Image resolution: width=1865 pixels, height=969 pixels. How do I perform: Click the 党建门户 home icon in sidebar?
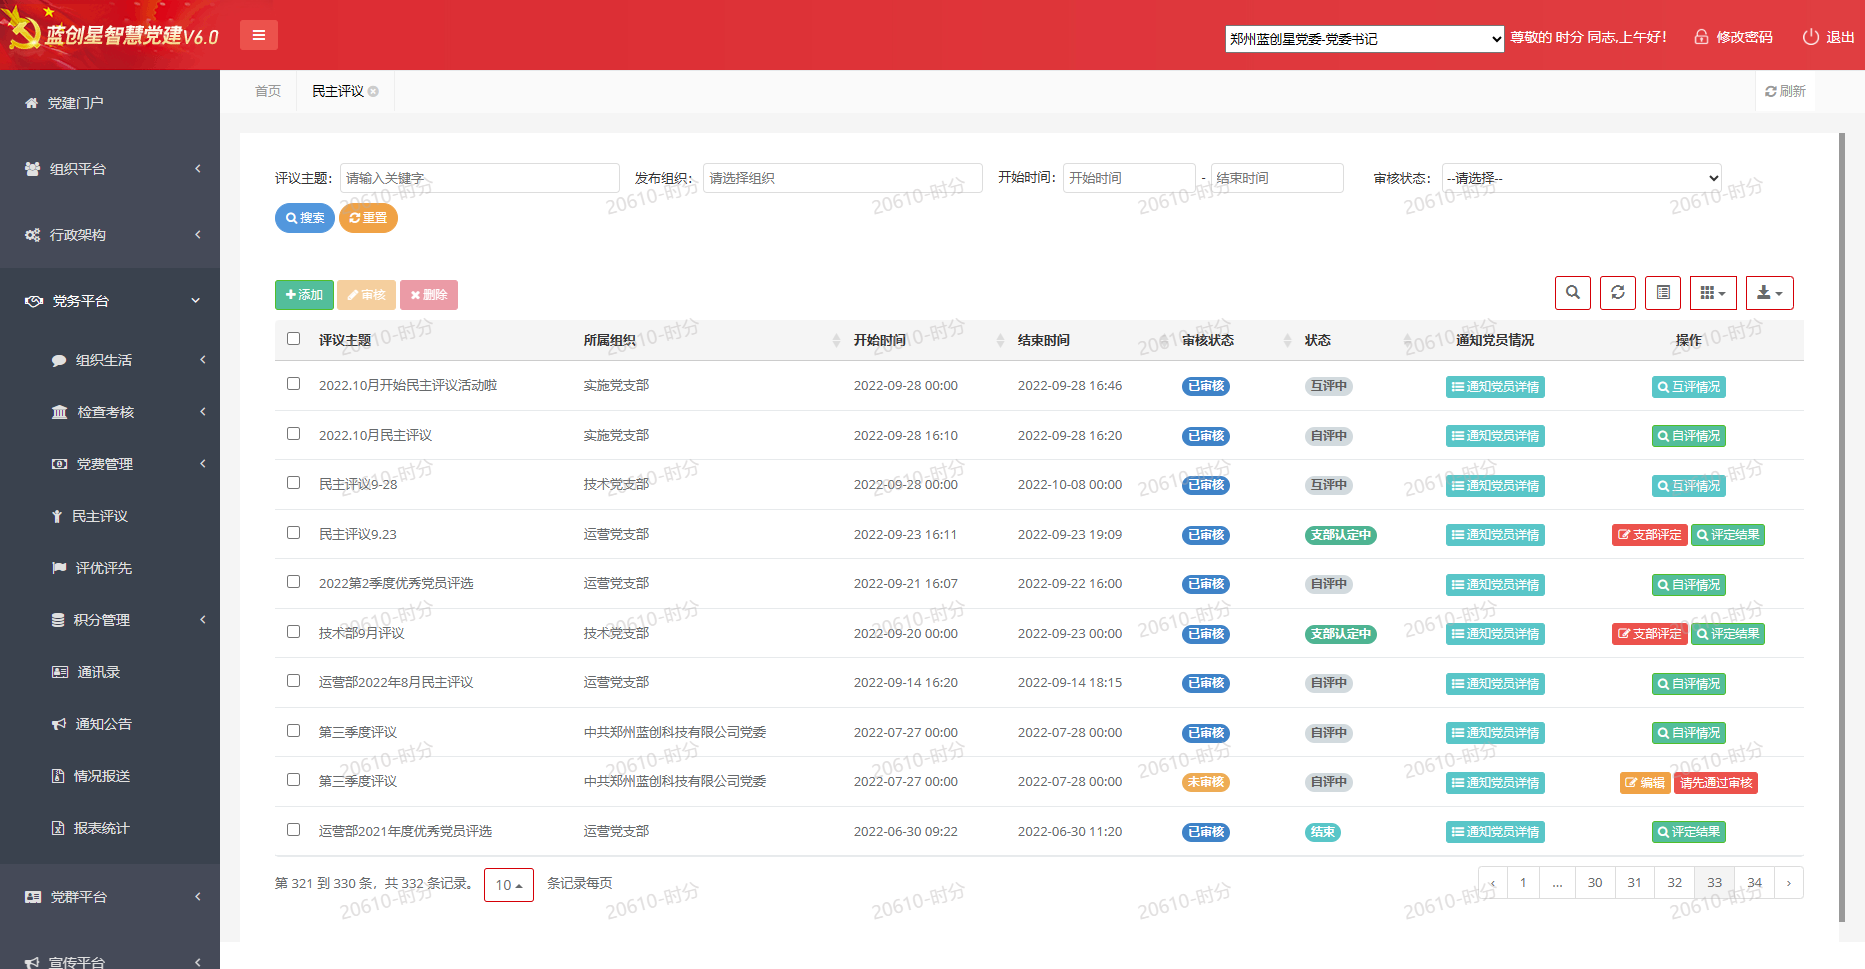(x=31, y=103)
